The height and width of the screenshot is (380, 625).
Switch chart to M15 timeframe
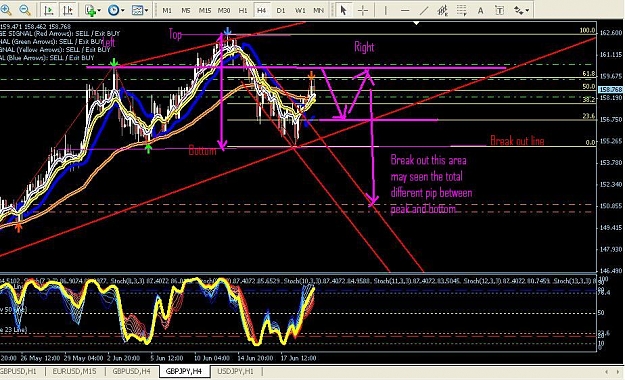pos(205,10)
